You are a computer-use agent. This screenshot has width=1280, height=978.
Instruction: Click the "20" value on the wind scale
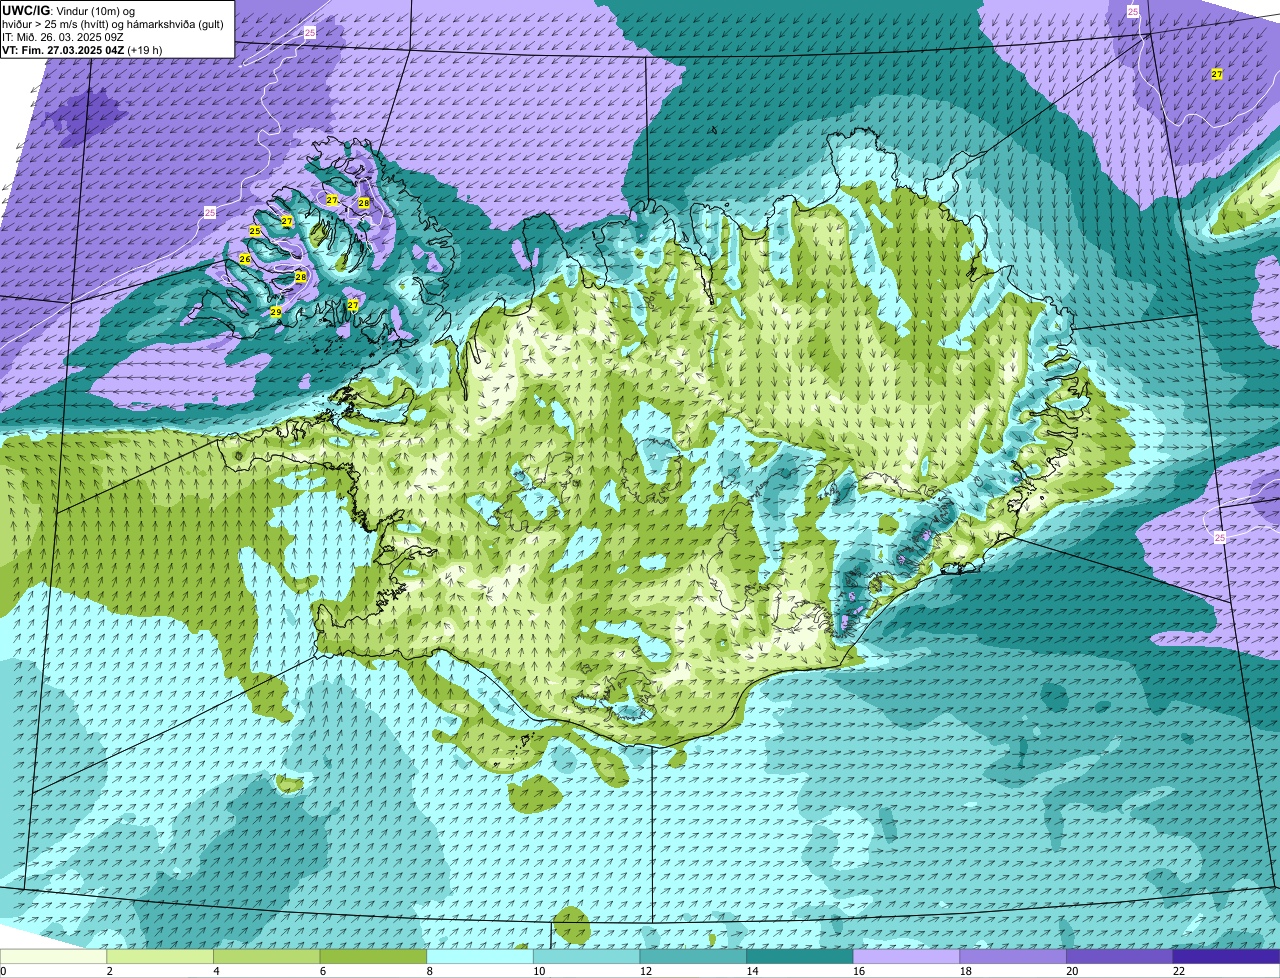point(1071,971)
